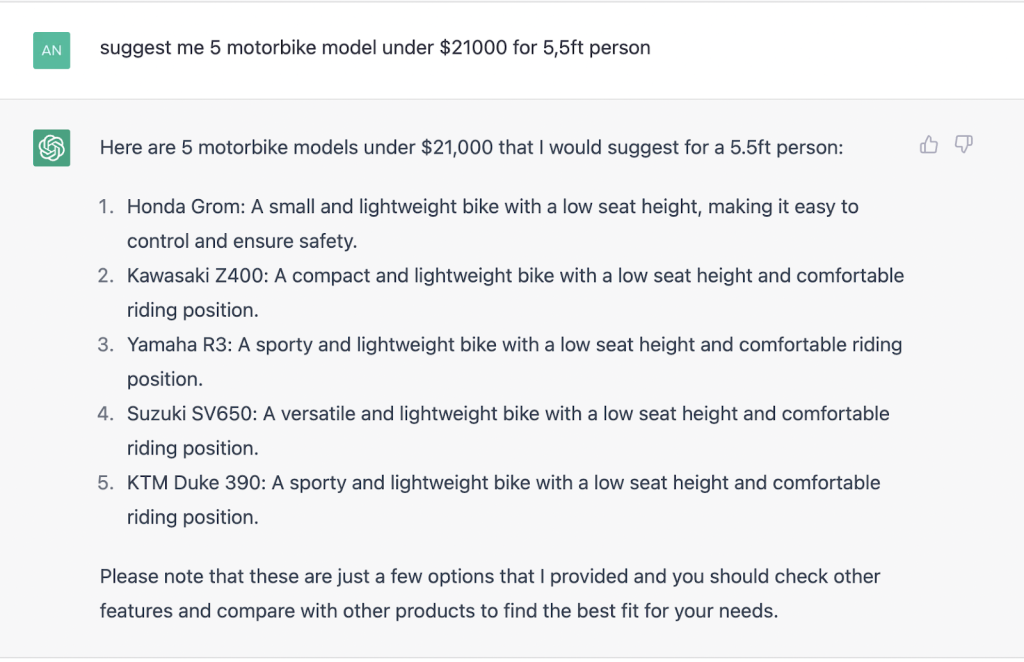This screenshot has width=1024, height=662.
Task: Click the green AN user avatar
Action: 51,50
